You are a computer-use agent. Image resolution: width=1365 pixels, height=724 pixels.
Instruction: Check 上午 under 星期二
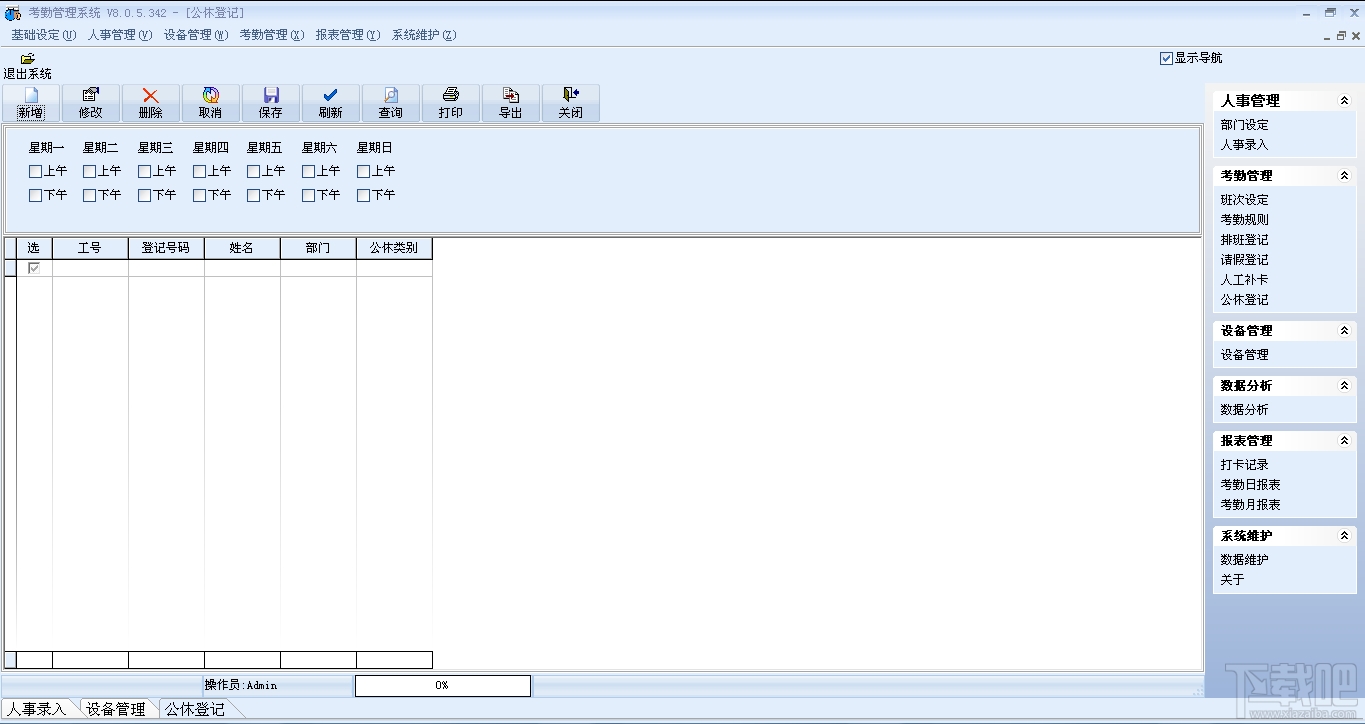[x=90, y=171]
